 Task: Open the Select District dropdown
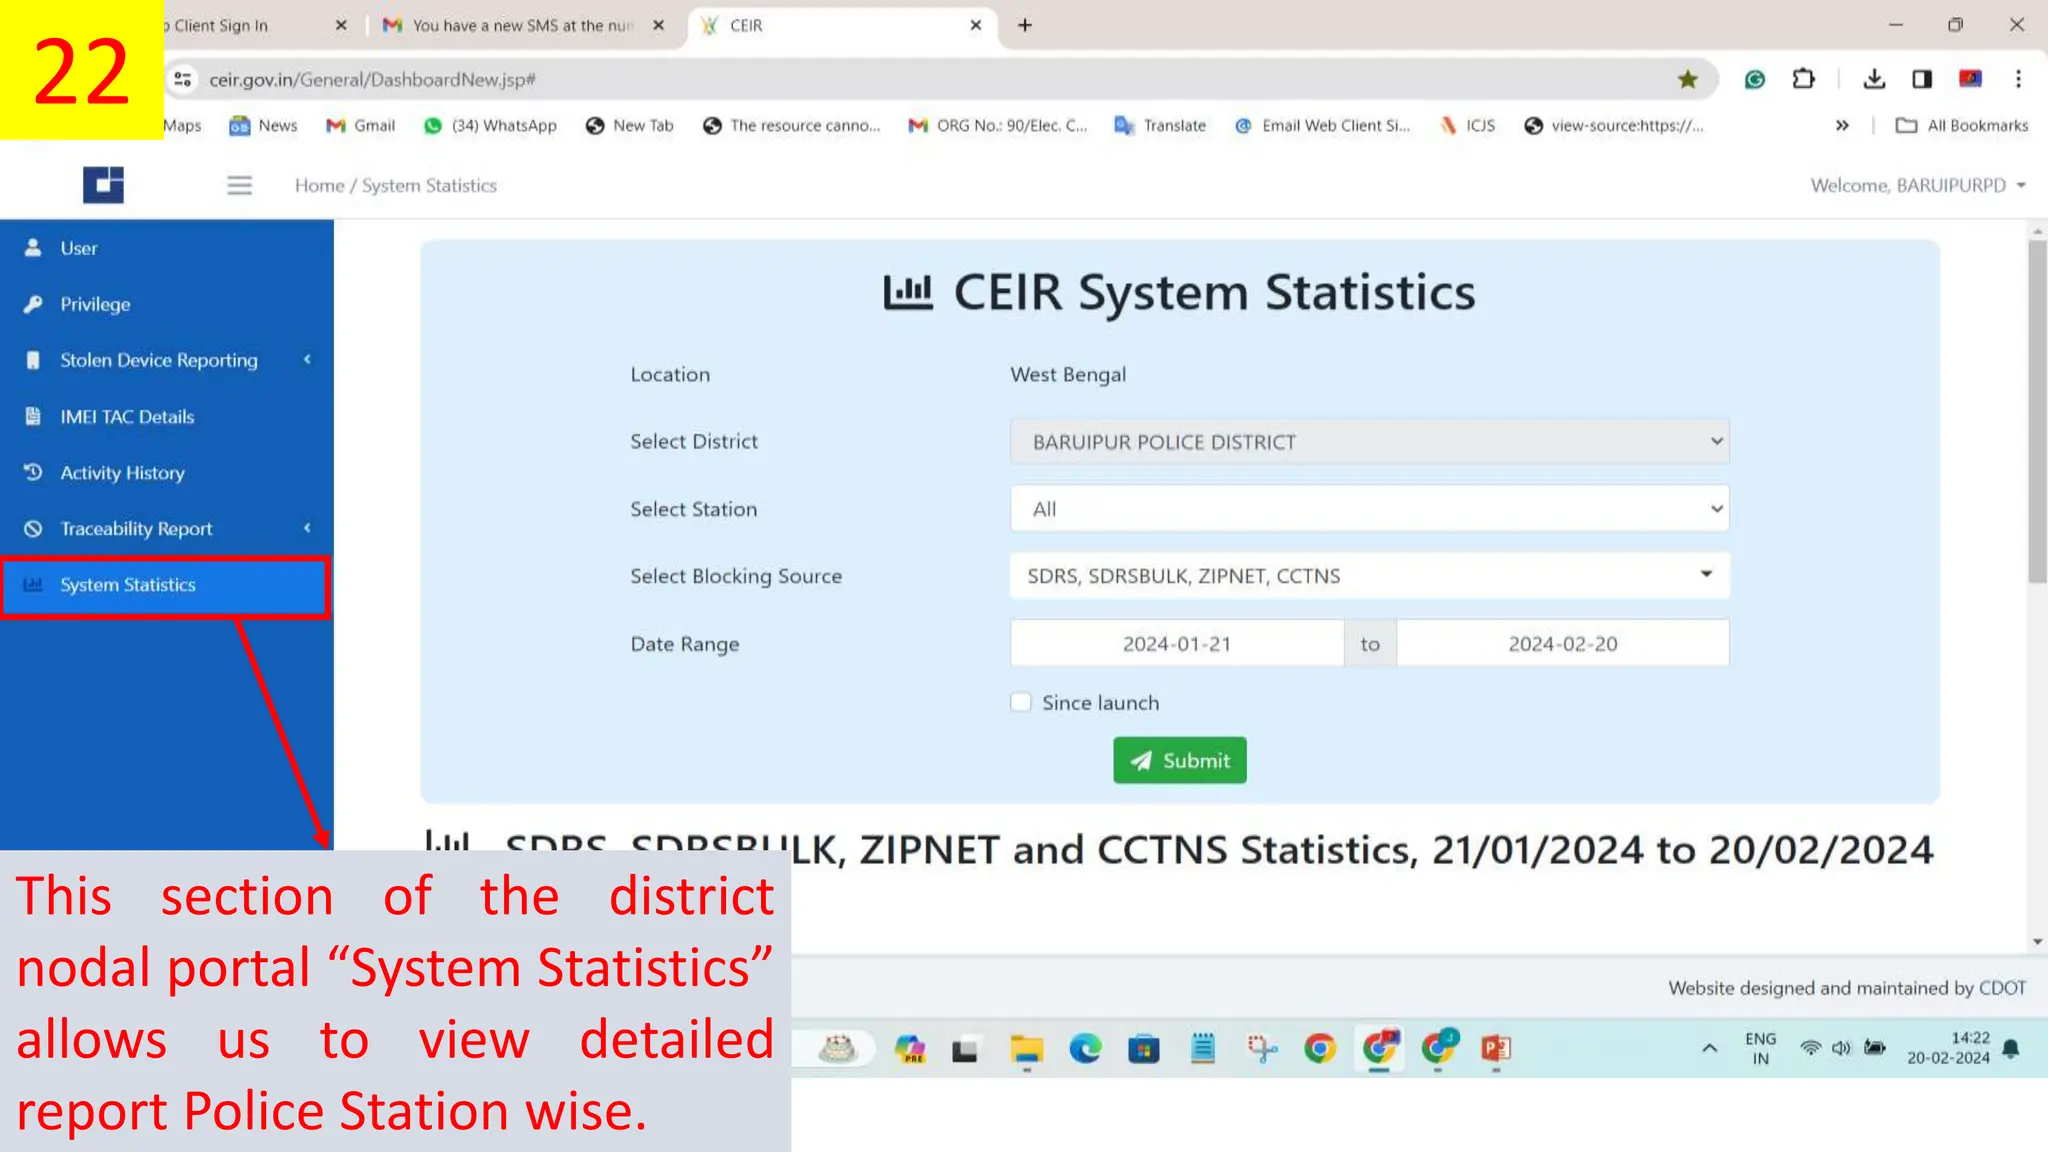point(1369,441)
